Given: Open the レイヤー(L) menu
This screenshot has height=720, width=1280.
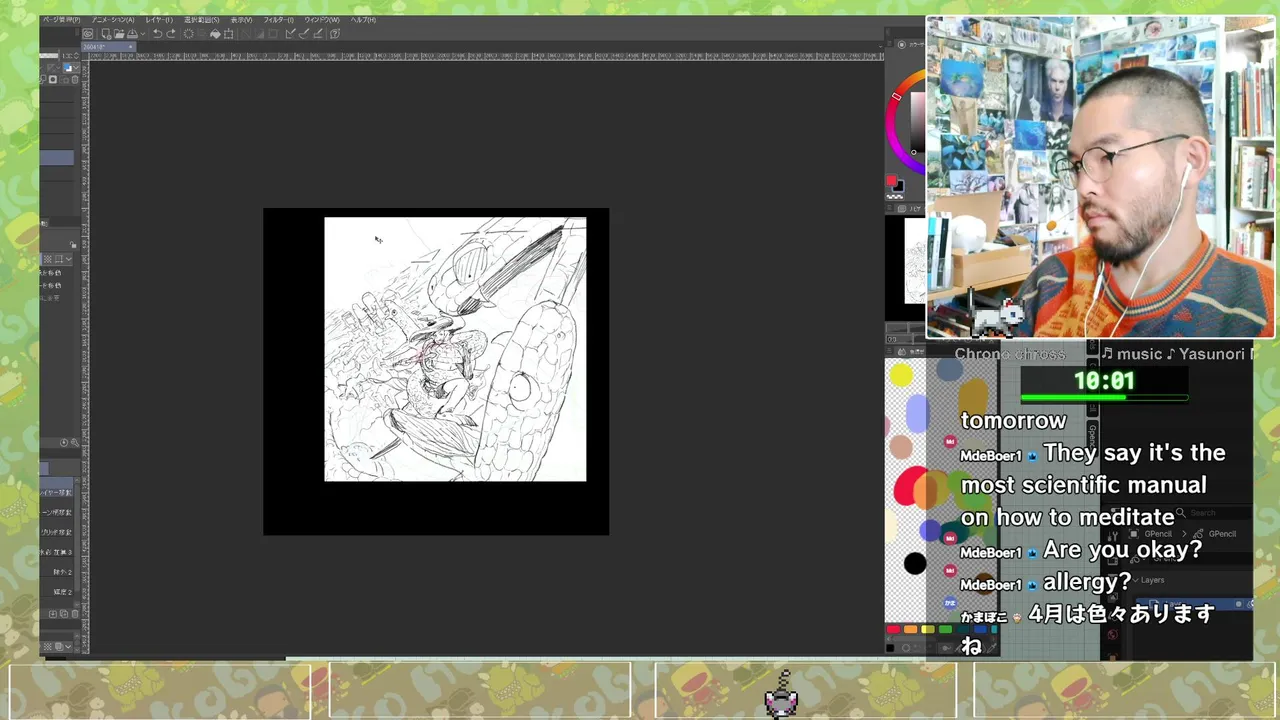Looking at the screenshot, I should (x=159, y=20).
